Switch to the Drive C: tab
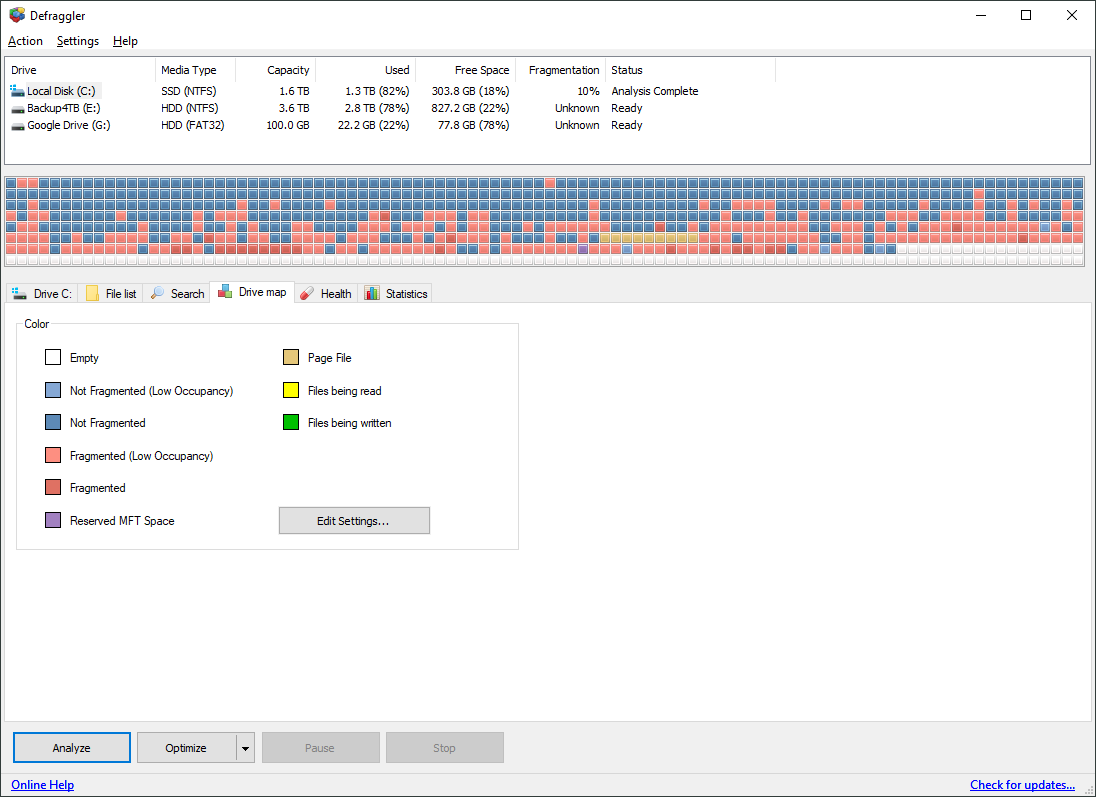Screen dimensions: 1096x797 click(x=42, y=294)
